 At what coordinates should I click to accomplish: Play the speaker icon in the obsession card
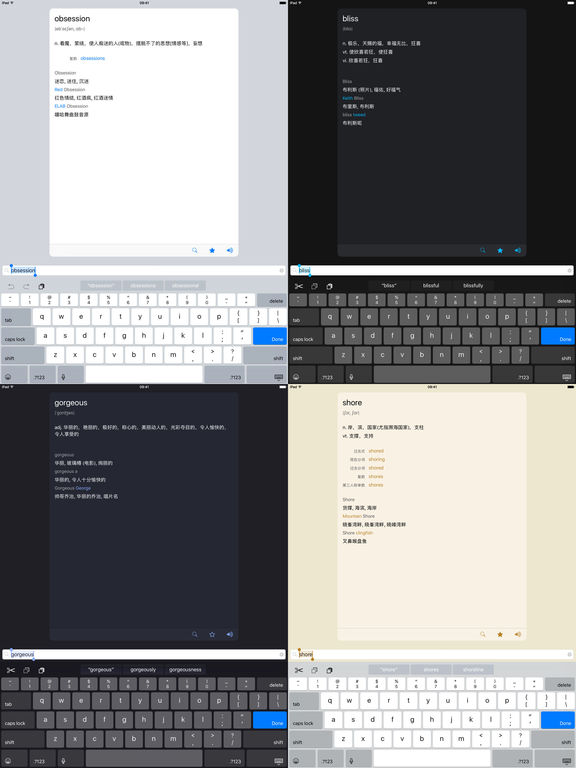click(230, 250)
